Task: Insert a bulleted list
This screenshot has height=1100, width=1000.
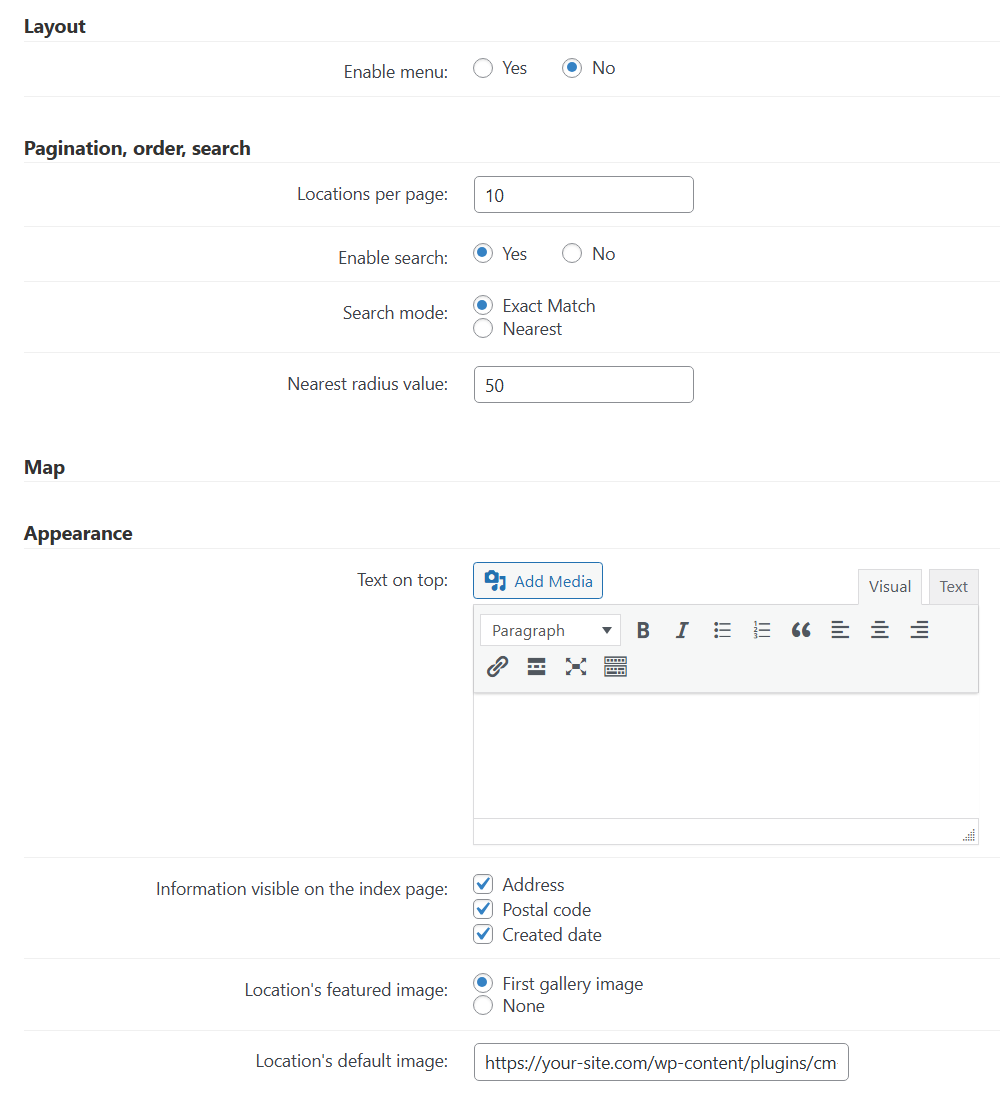Action: pos(722,630)
